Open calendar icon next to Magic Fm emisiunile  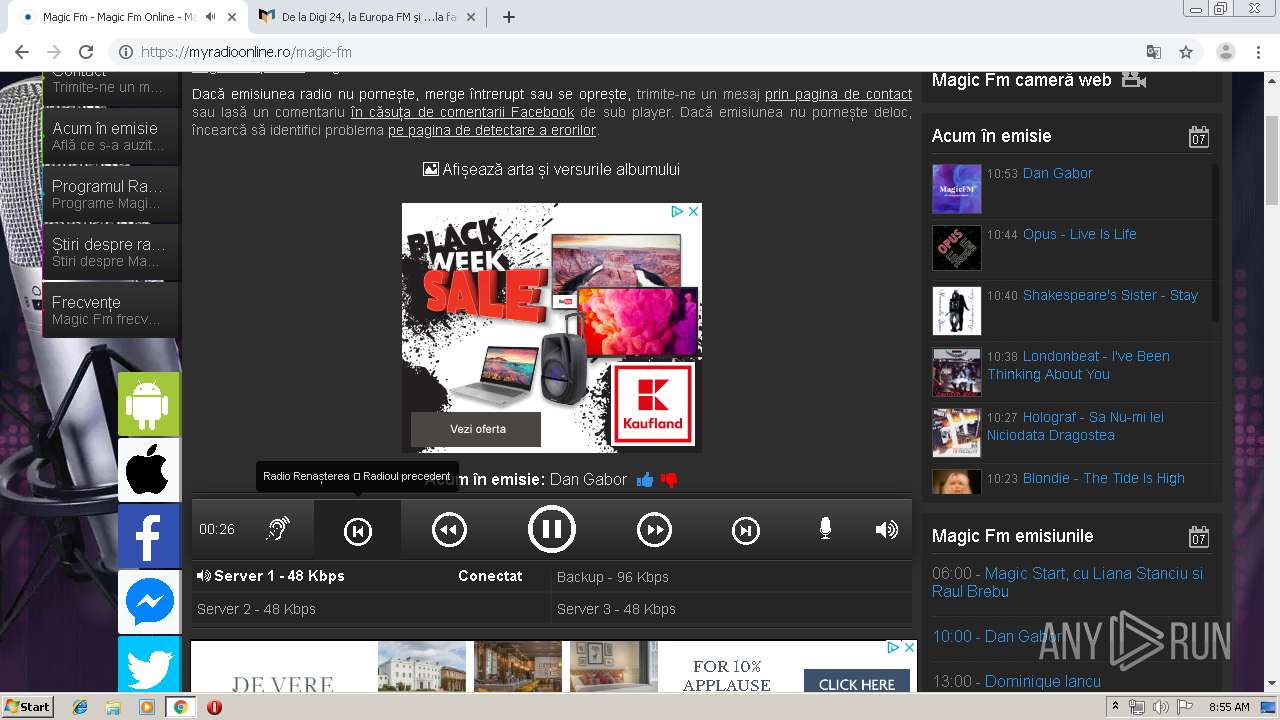click(1199, 536)
